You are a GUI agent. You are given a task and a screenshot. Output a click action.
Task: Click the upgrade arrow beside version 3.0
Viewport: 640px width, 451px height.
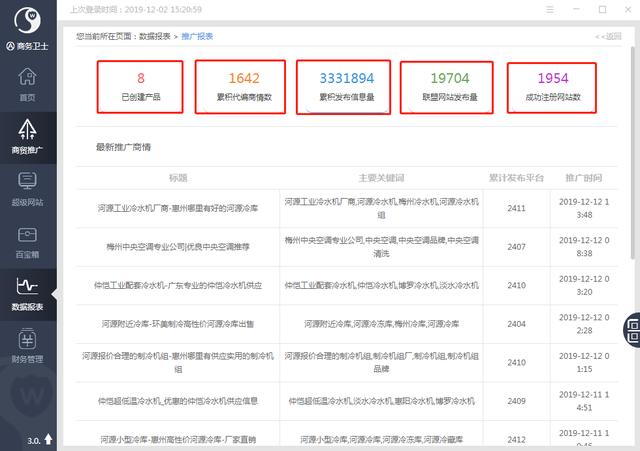point(47,438)
